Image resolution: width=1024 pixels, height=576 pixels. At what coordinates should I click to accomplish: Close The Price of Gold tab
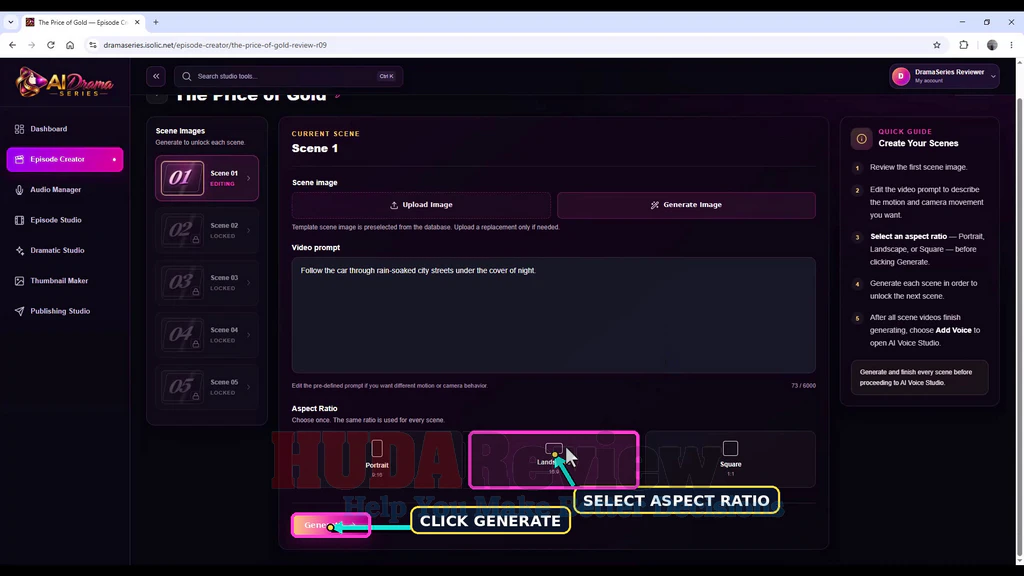(137, 22)
